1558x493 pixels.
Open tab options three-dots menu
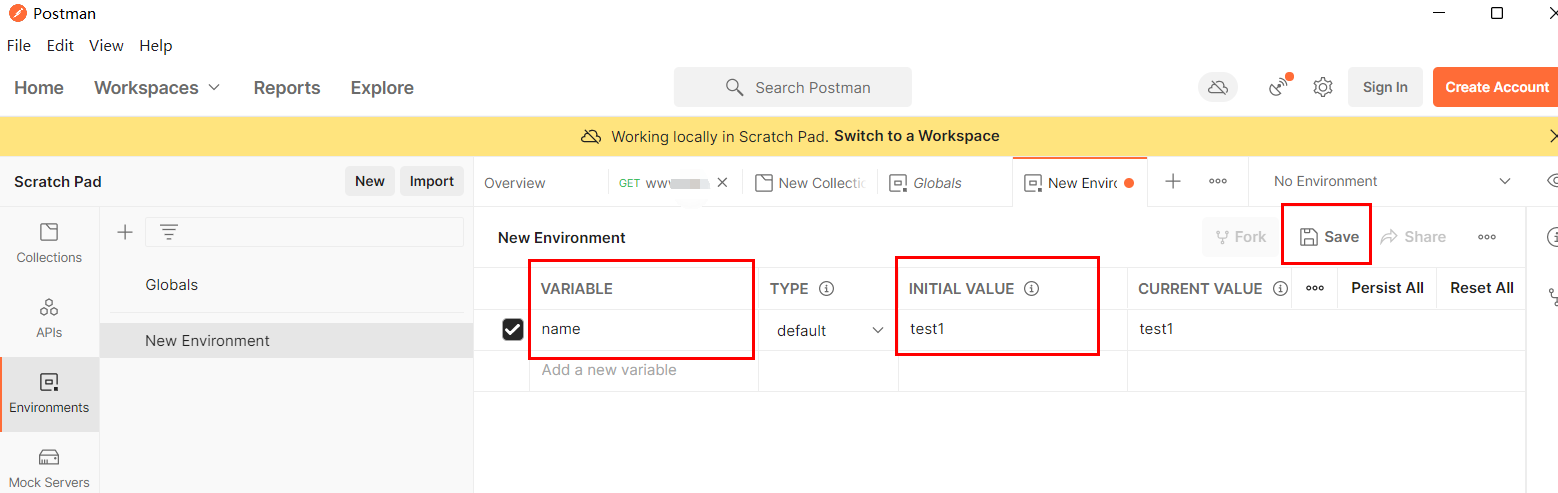click(x=1218, y=181)
